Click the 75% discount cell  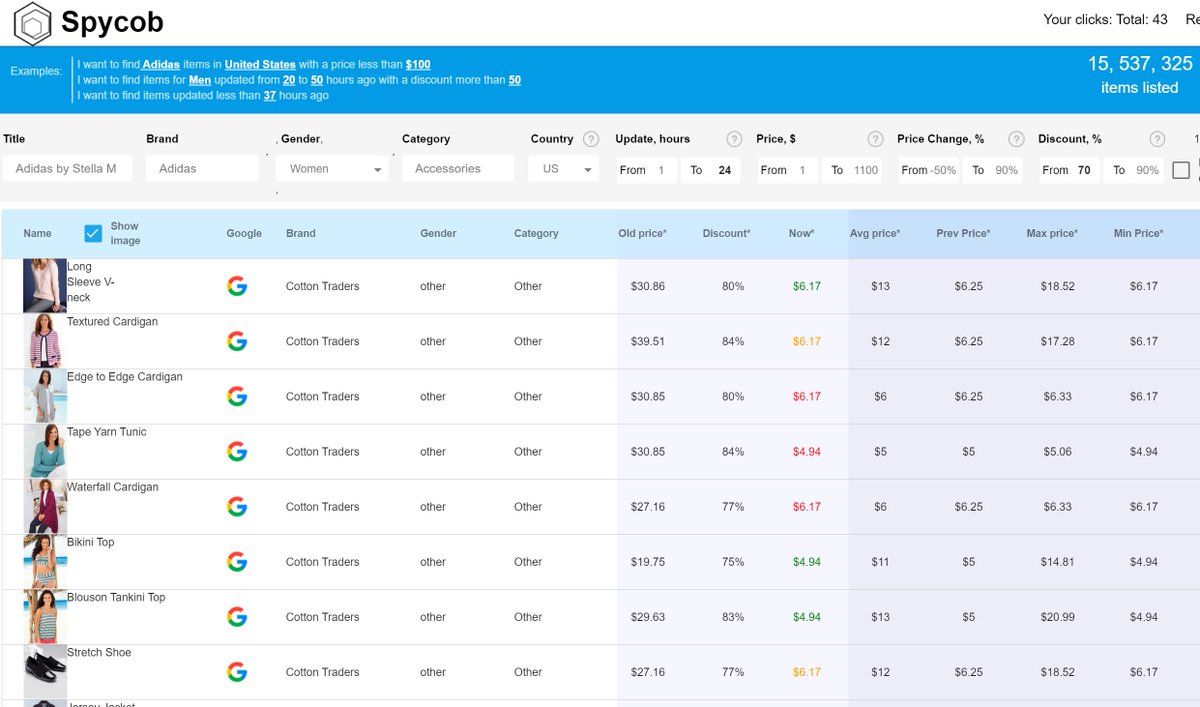733,562
